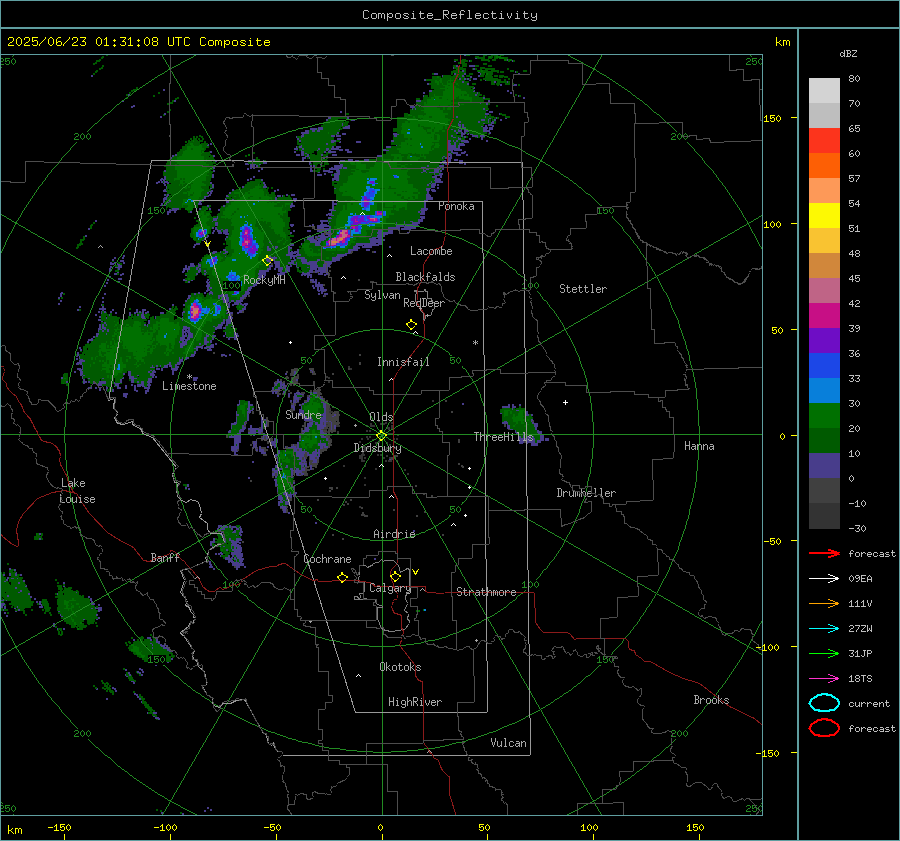The width and height of the screenshot is (900, 841).
Task: Click the Lacombe city label
Action: [431, 251]
